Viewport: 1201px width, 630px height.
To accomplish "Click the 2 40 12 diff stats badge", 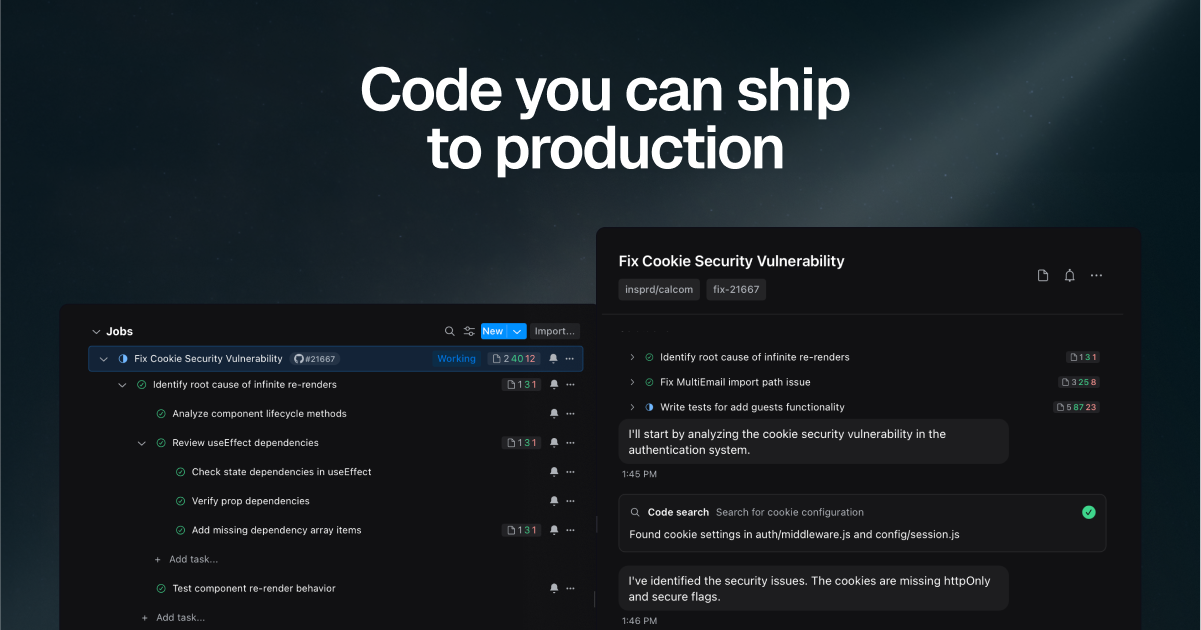I will point(513,358).
